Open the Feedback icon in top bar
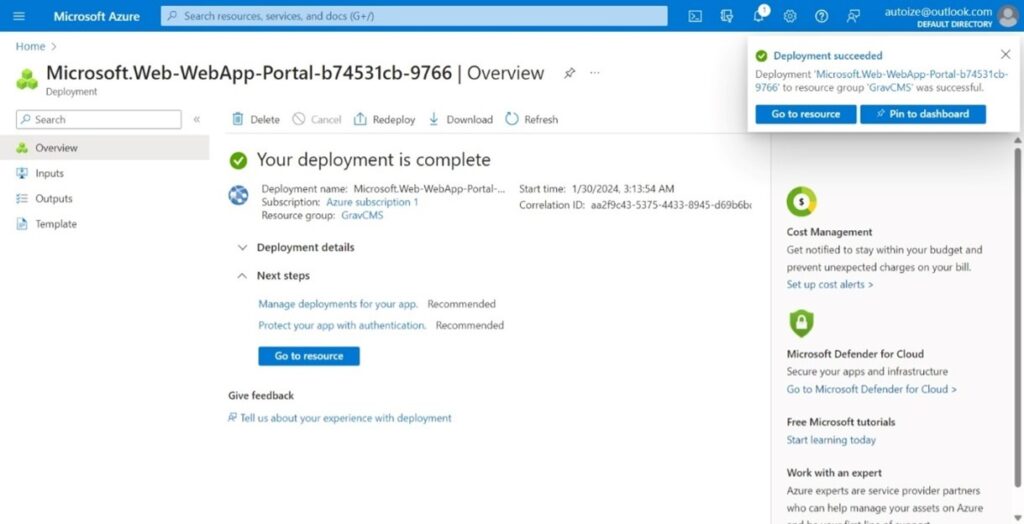The height and width of the screenshot is (524, 1024). [853, 16]
